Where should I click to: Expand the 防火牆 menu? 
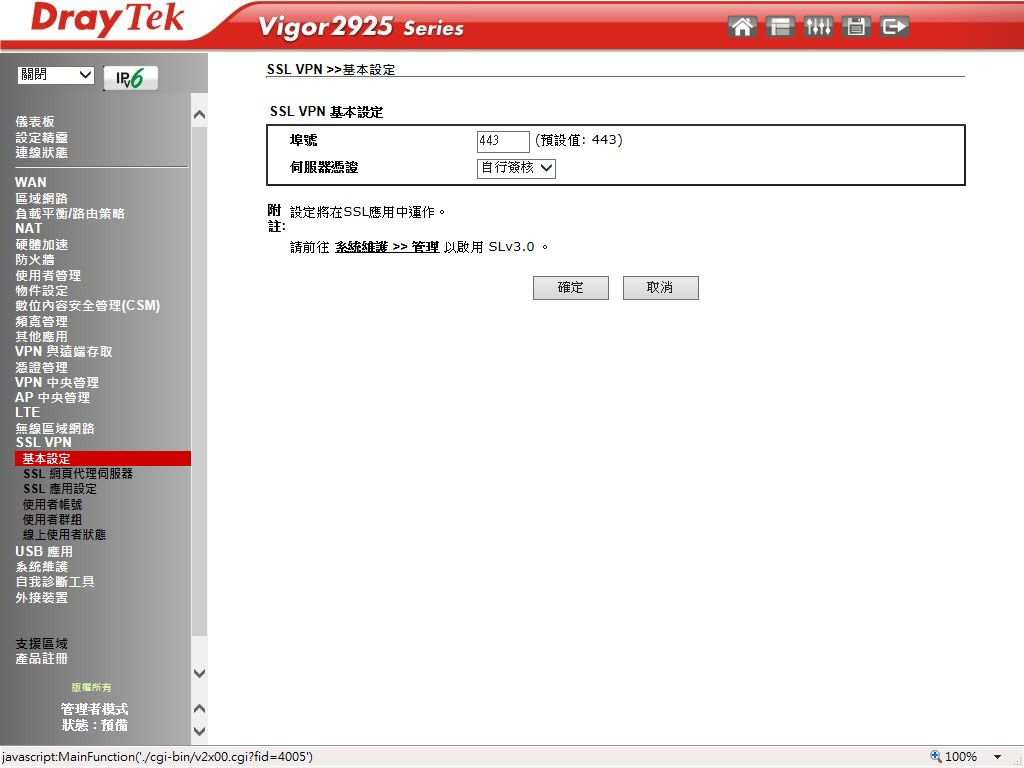click(x=35, y=259)
